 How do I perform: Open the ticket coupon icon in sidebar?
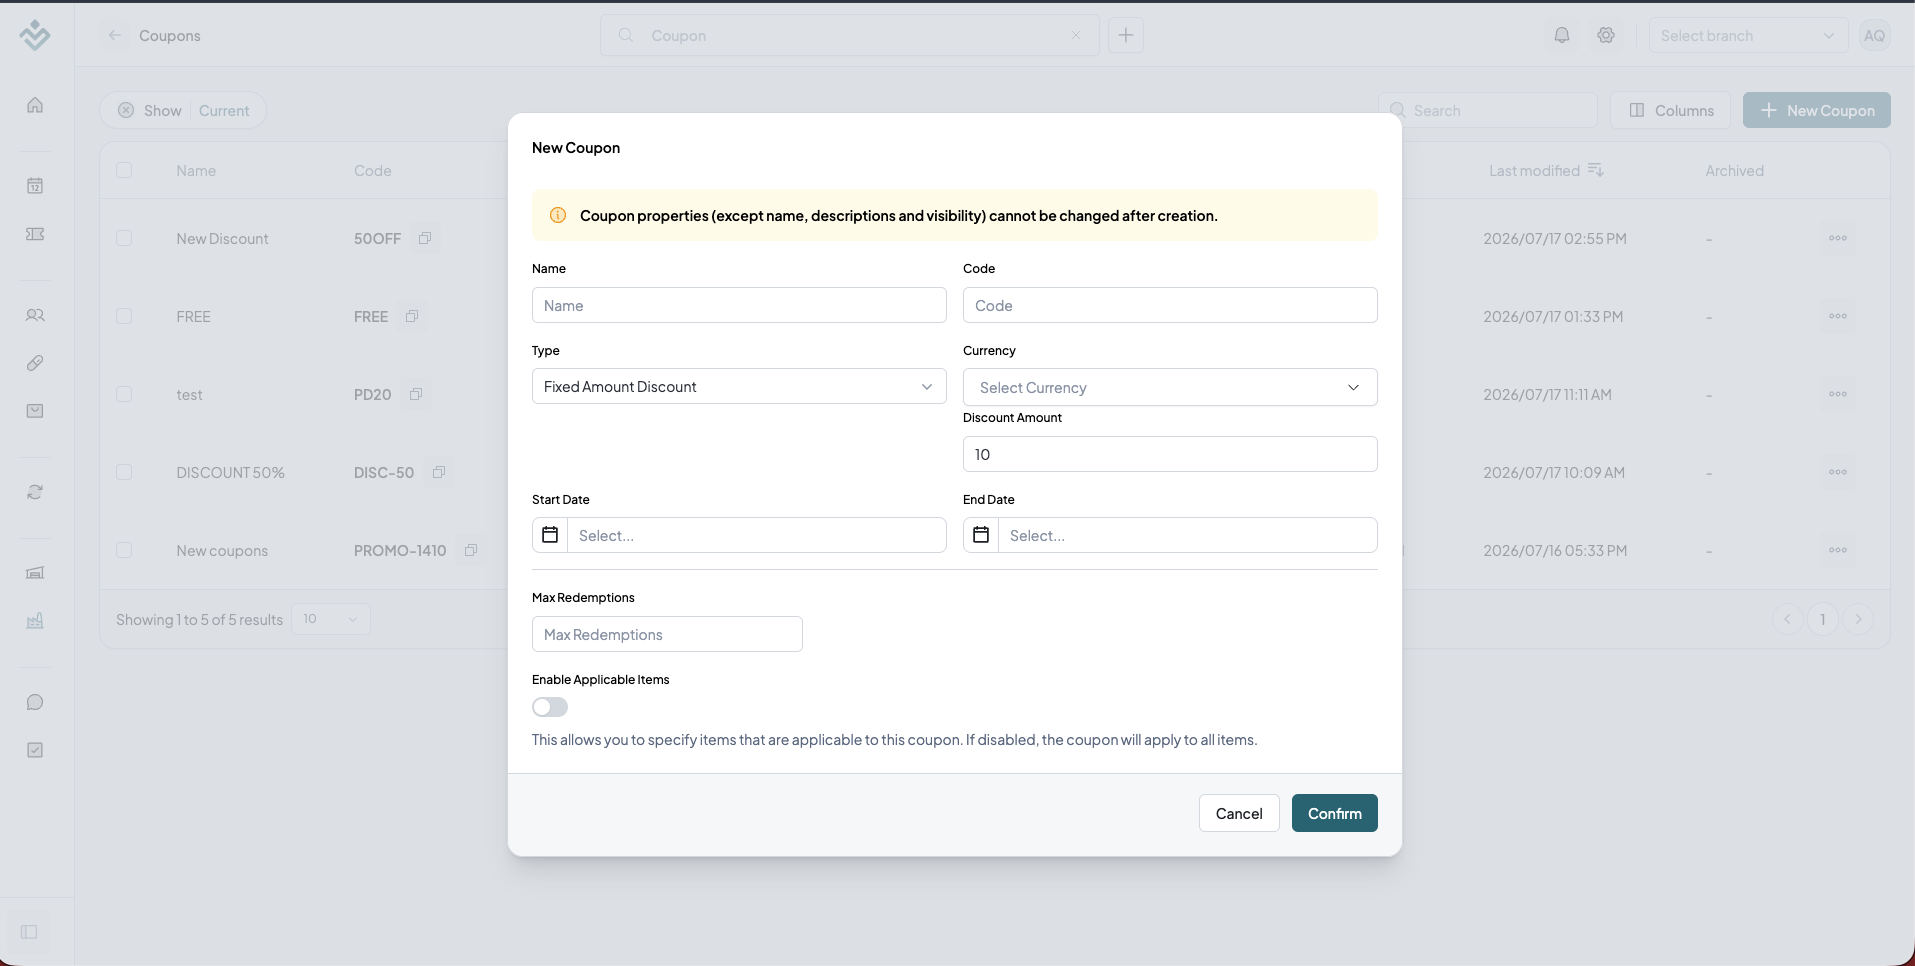pos(35,234)
